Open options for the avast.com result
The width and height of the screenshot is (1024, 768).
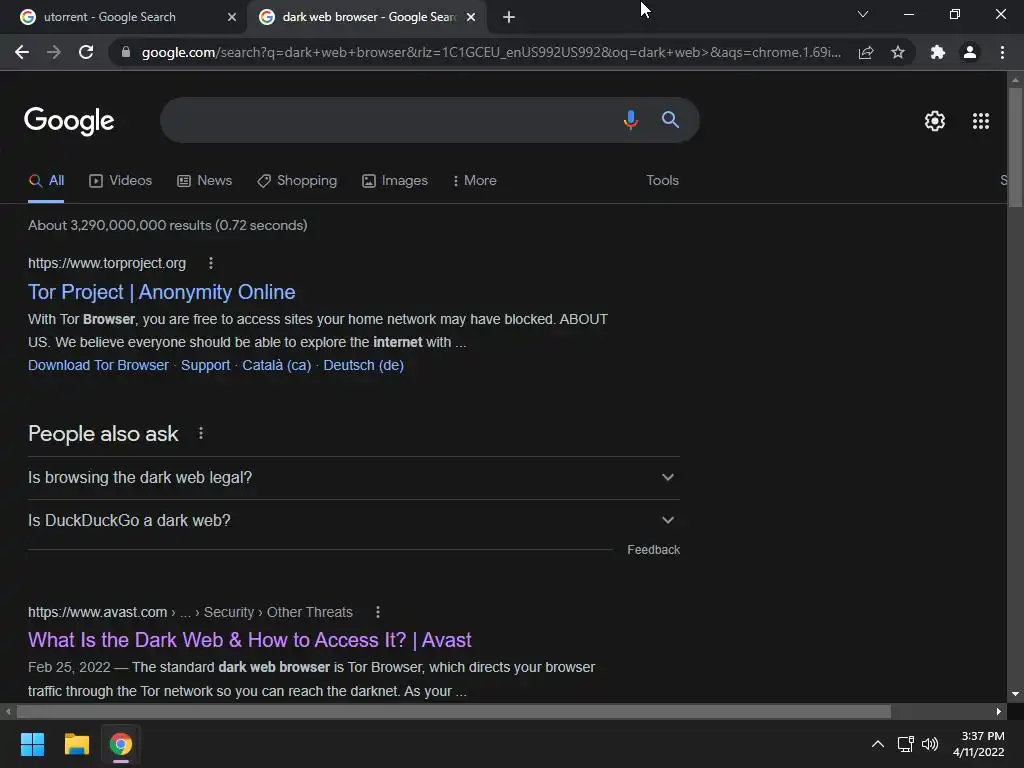click(x=377, y=612)
